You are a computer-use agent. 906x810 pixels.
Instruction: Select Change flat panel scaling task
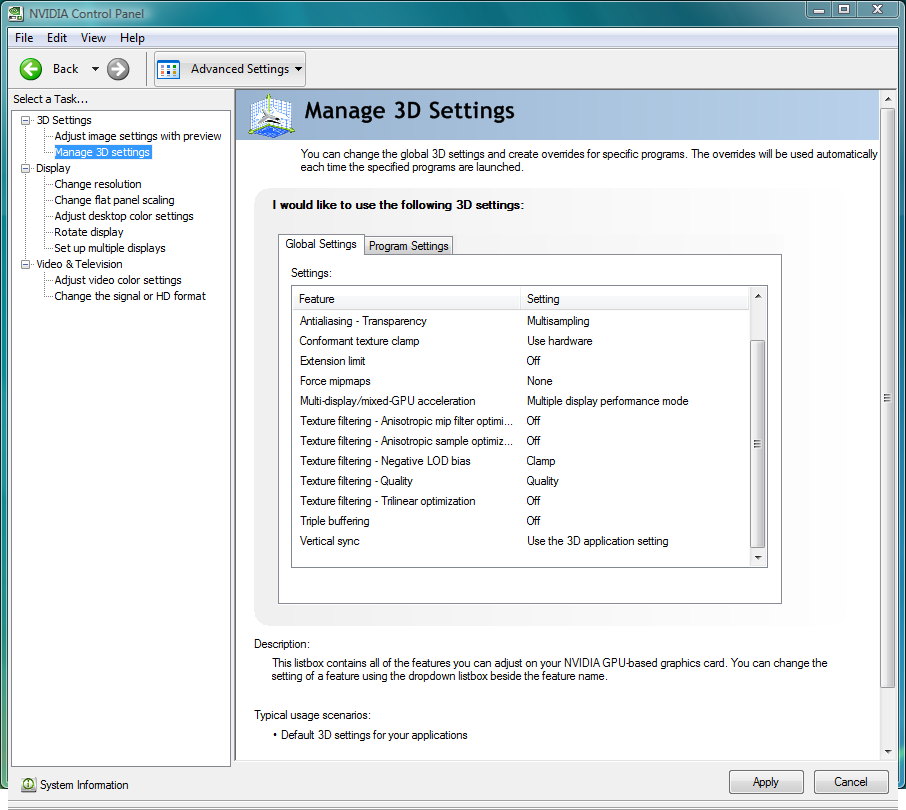pos(114,200)
